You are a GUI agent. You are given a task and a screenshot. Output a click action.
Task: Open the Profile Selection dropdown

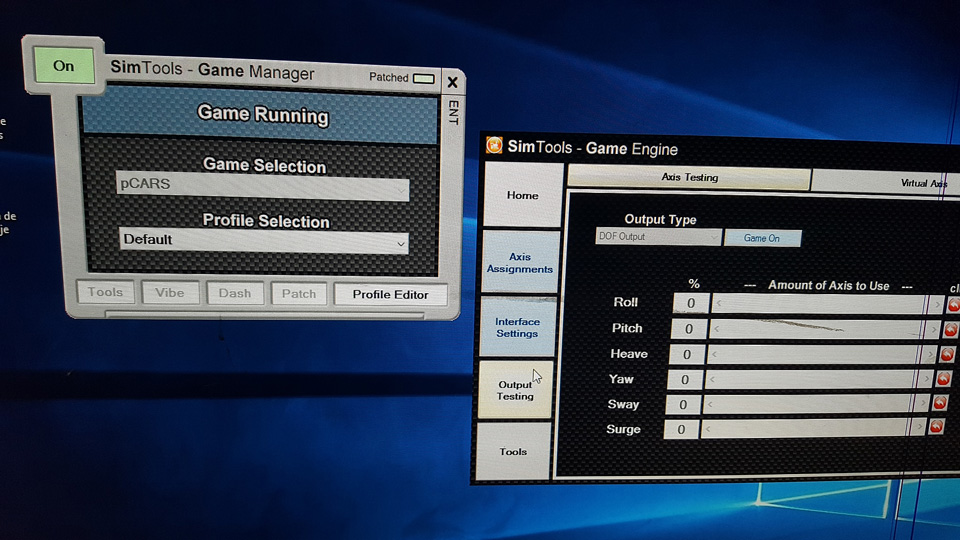264,240
